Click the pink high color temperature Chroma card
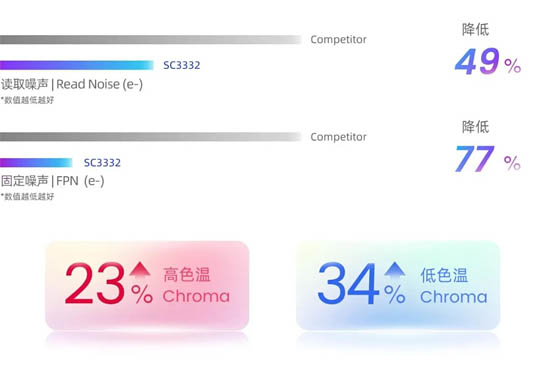550x373 pixels. coord(147,285)
